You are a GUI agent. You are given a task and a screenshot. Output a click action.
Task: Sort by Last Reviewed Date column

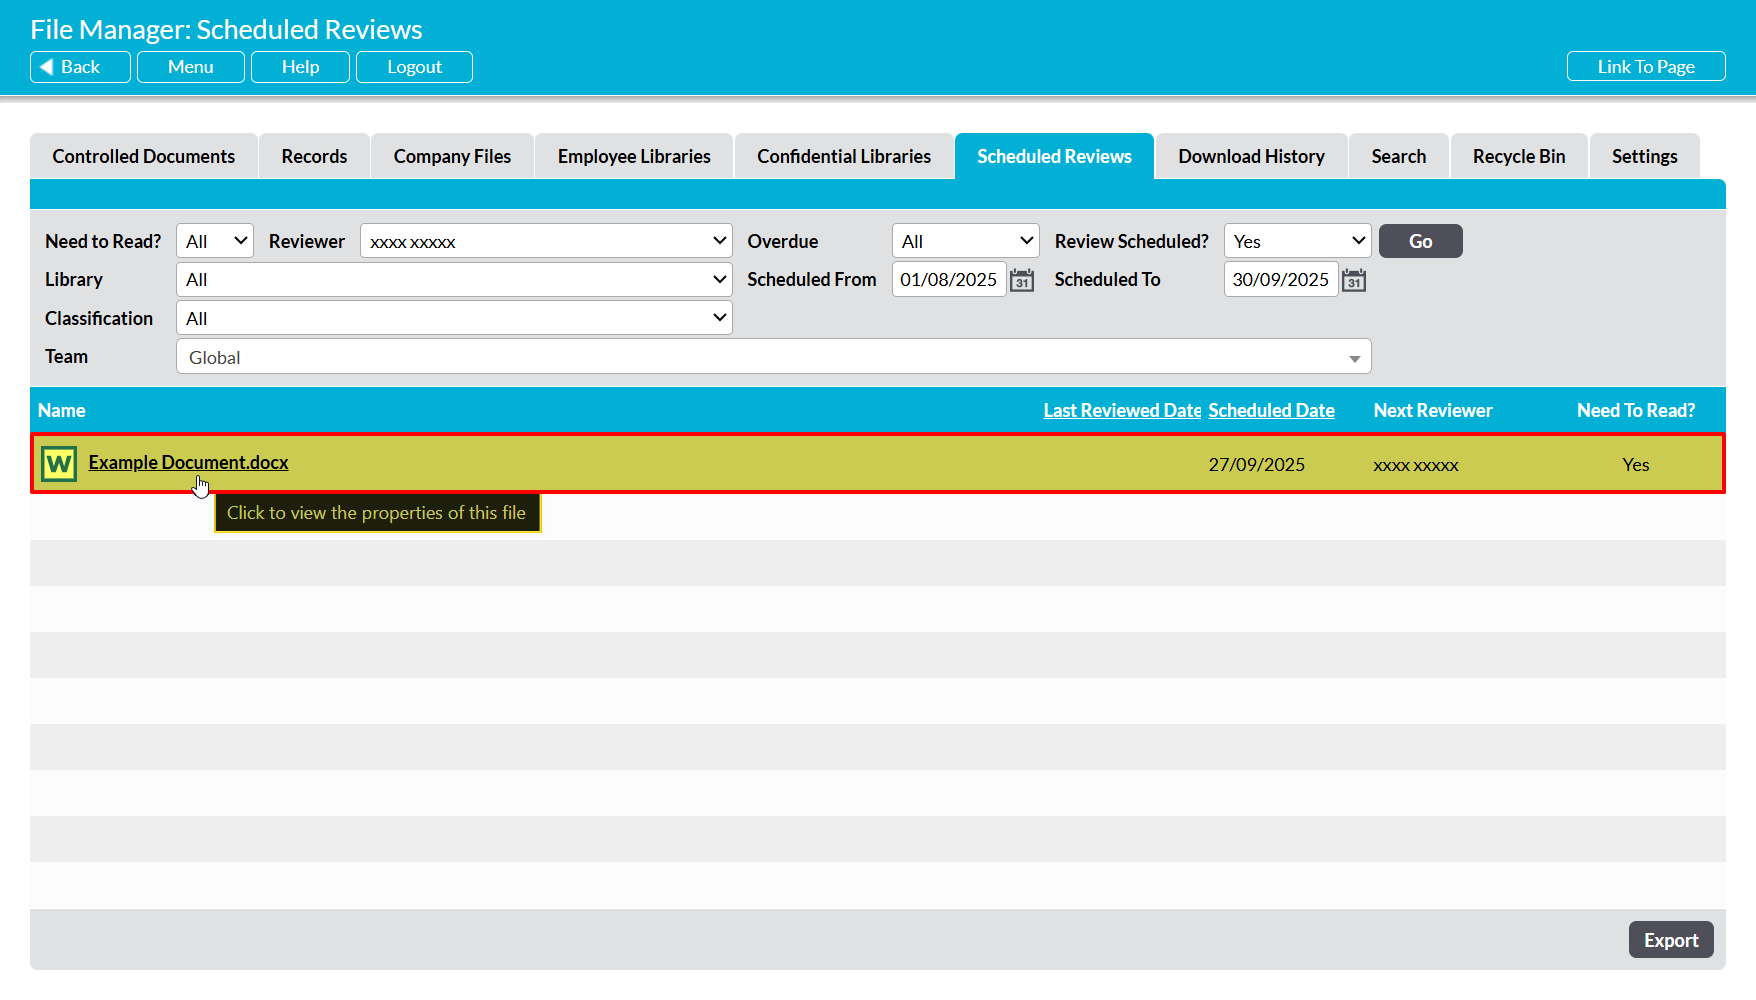click(x=1121, y=411)
